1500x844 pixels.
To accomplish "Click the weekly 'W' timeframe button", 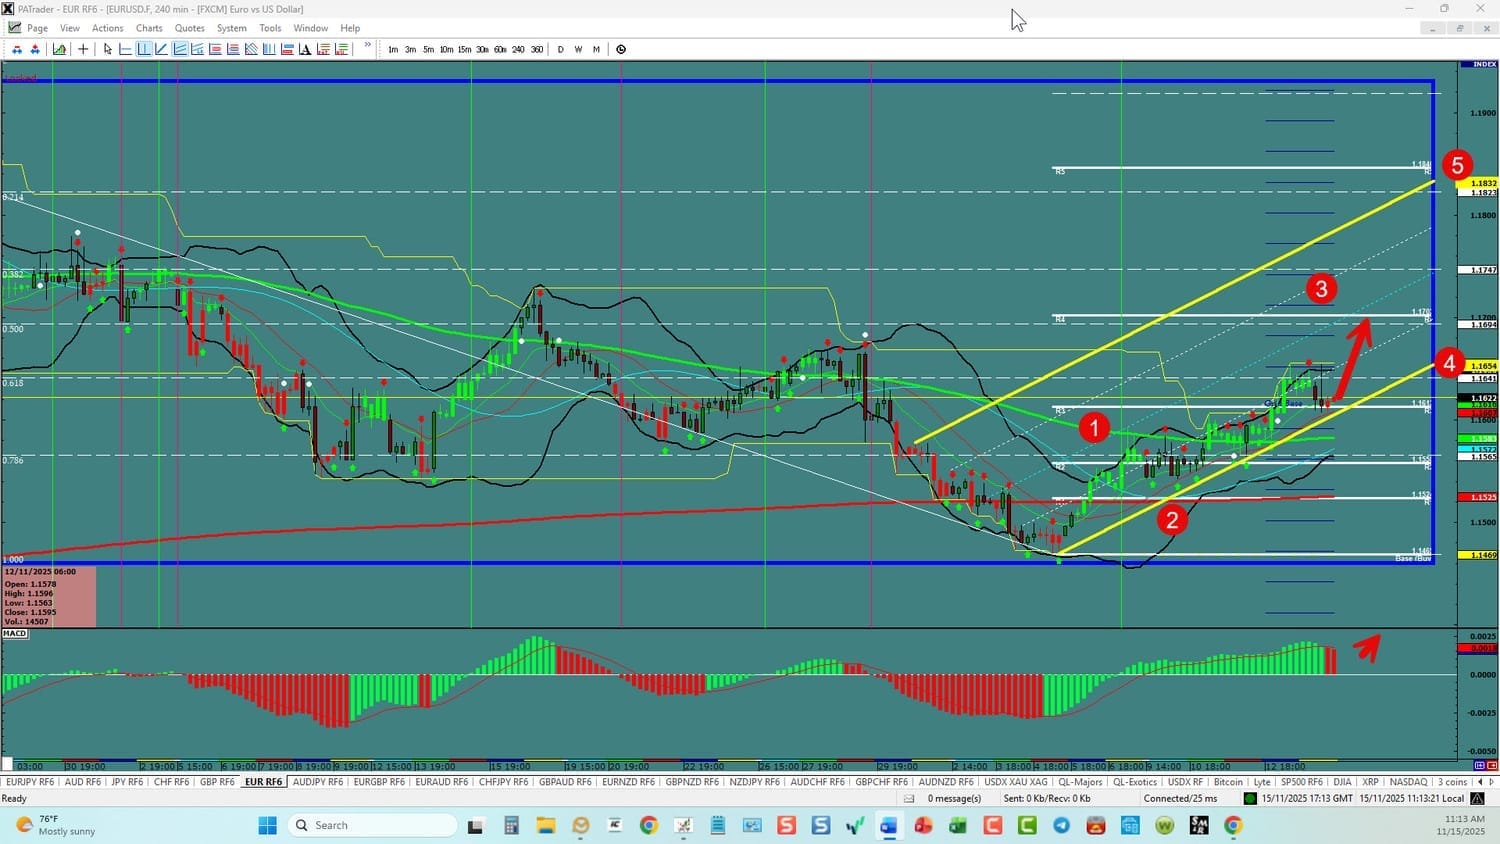I will 578,49.
